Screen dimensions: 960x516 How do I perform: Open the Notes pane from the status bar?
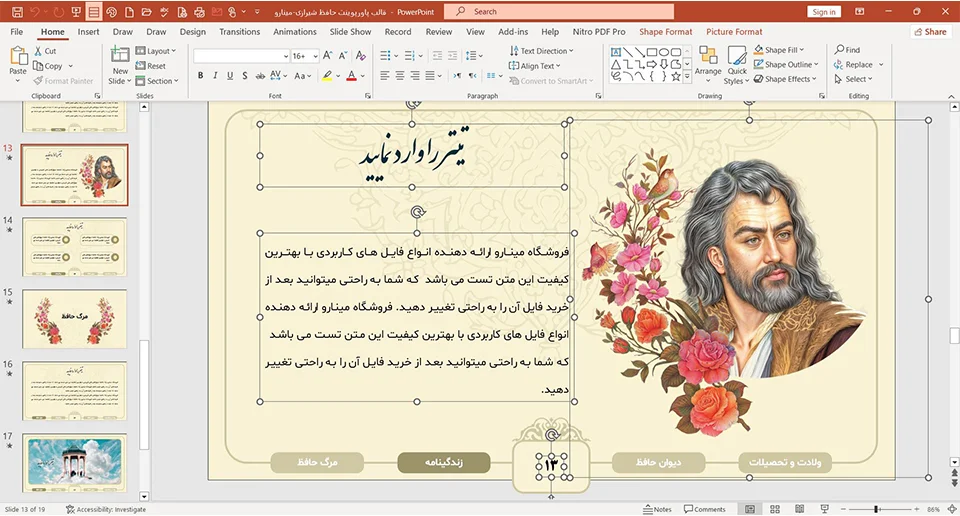pyautogui.click(x=657, y=509)
